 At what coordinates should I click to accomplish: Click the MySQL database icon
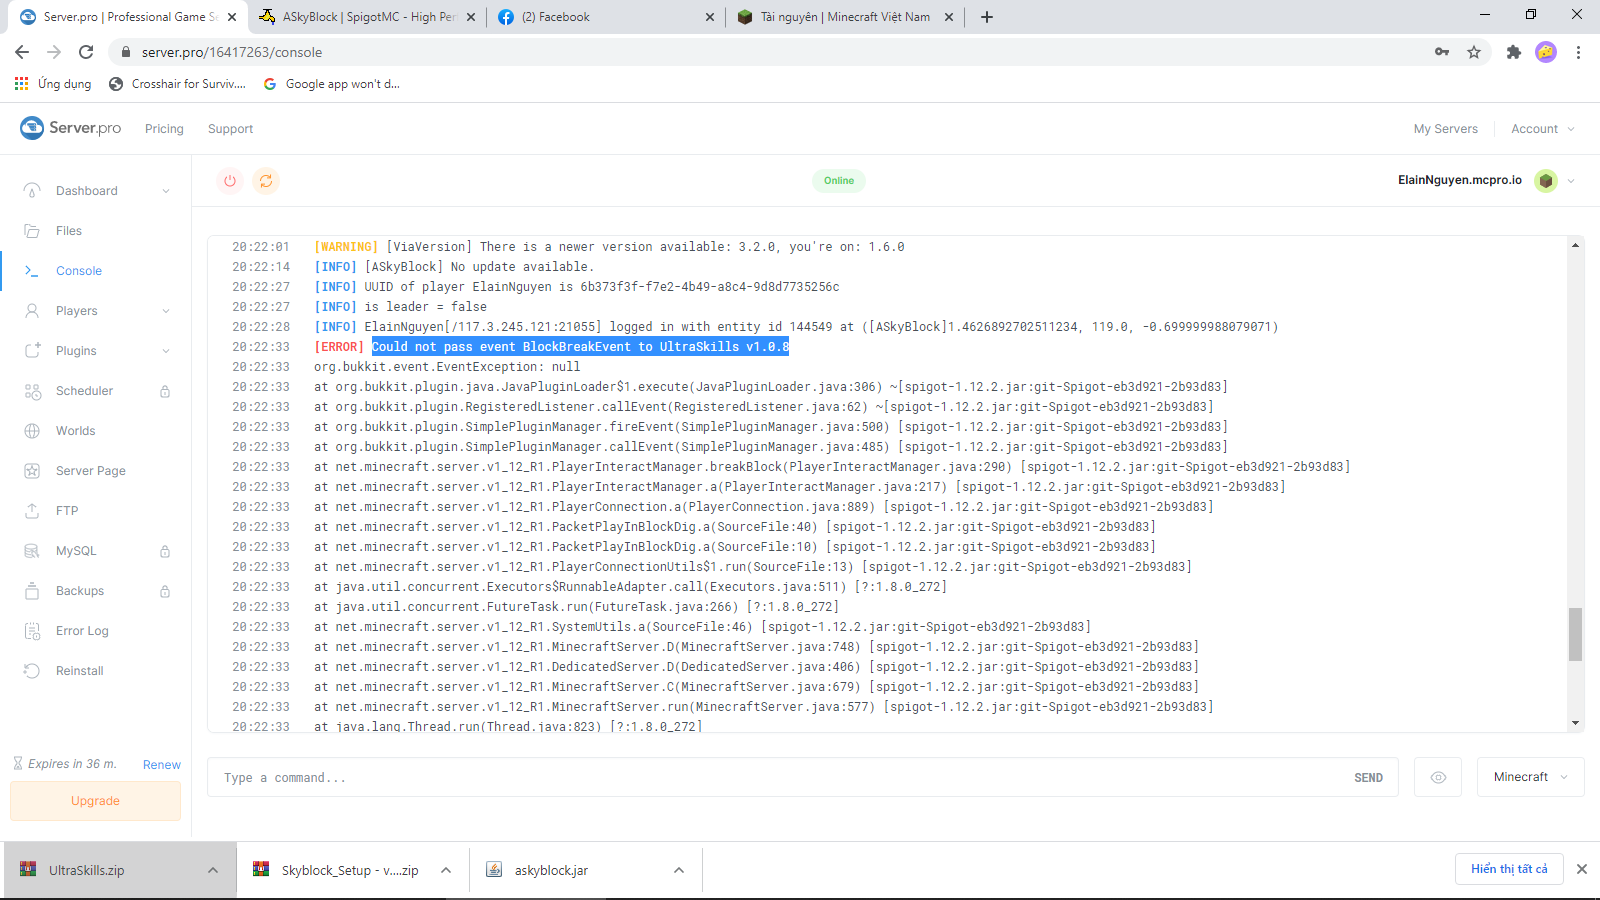click(32, 551)
